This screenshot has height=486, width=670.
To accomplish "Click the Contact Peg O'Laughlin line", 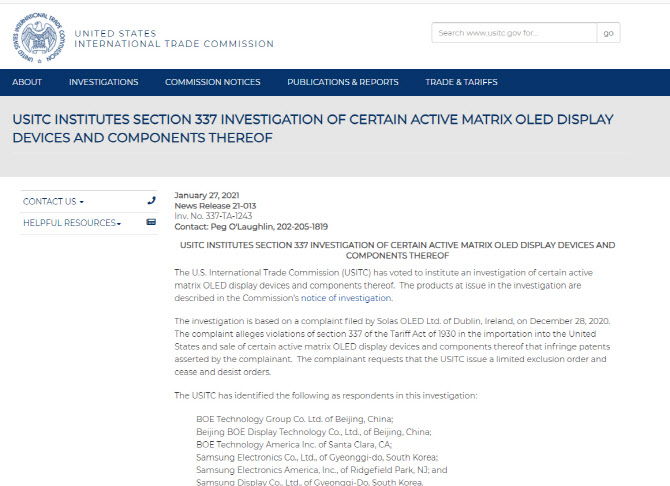I will click(251, 227).
